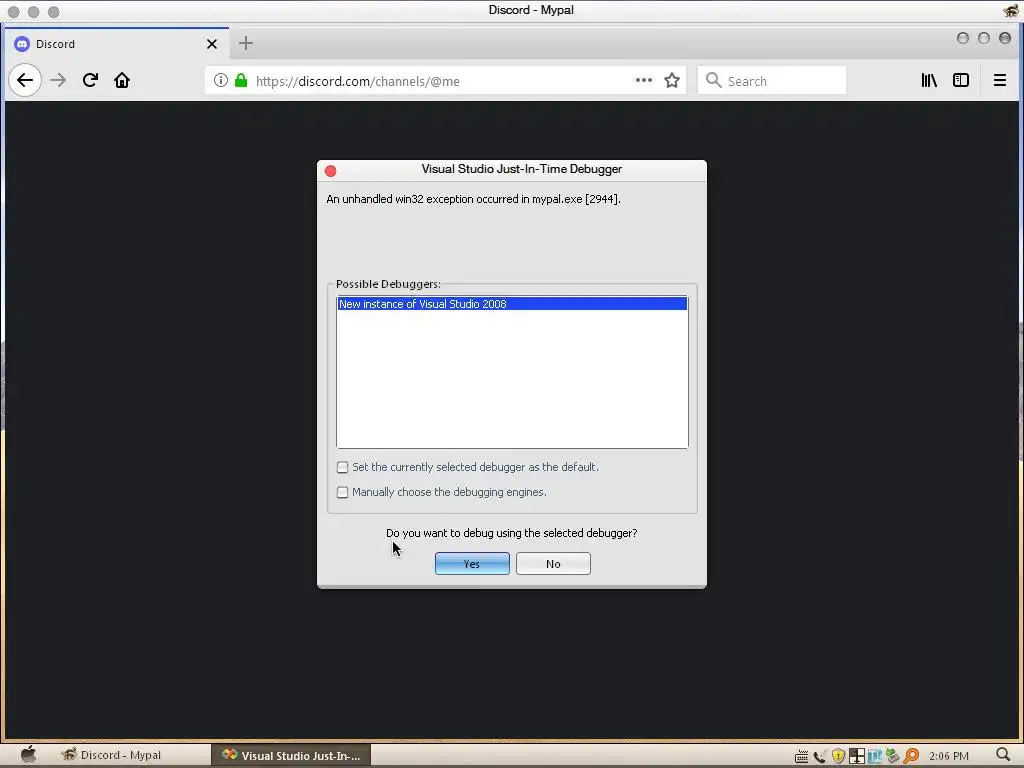Viewport: 1024px width, 768px height.
Task: Open the on-screen keyboard tray icon
Action: coord(801,756)
